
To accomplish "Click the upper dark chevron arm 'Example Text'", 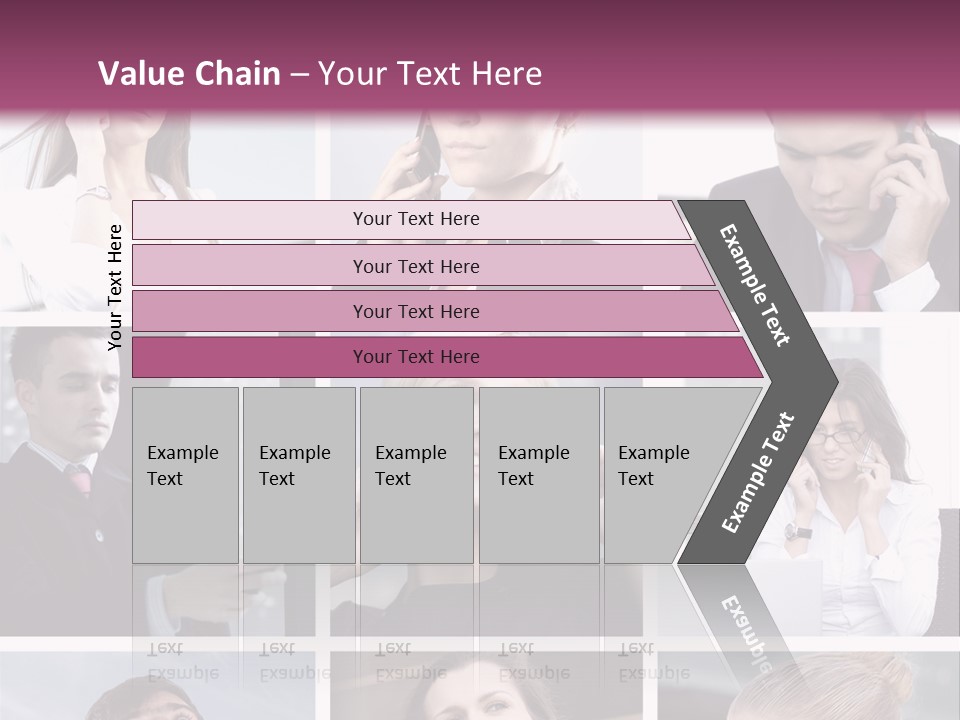I will click(757, 288).
